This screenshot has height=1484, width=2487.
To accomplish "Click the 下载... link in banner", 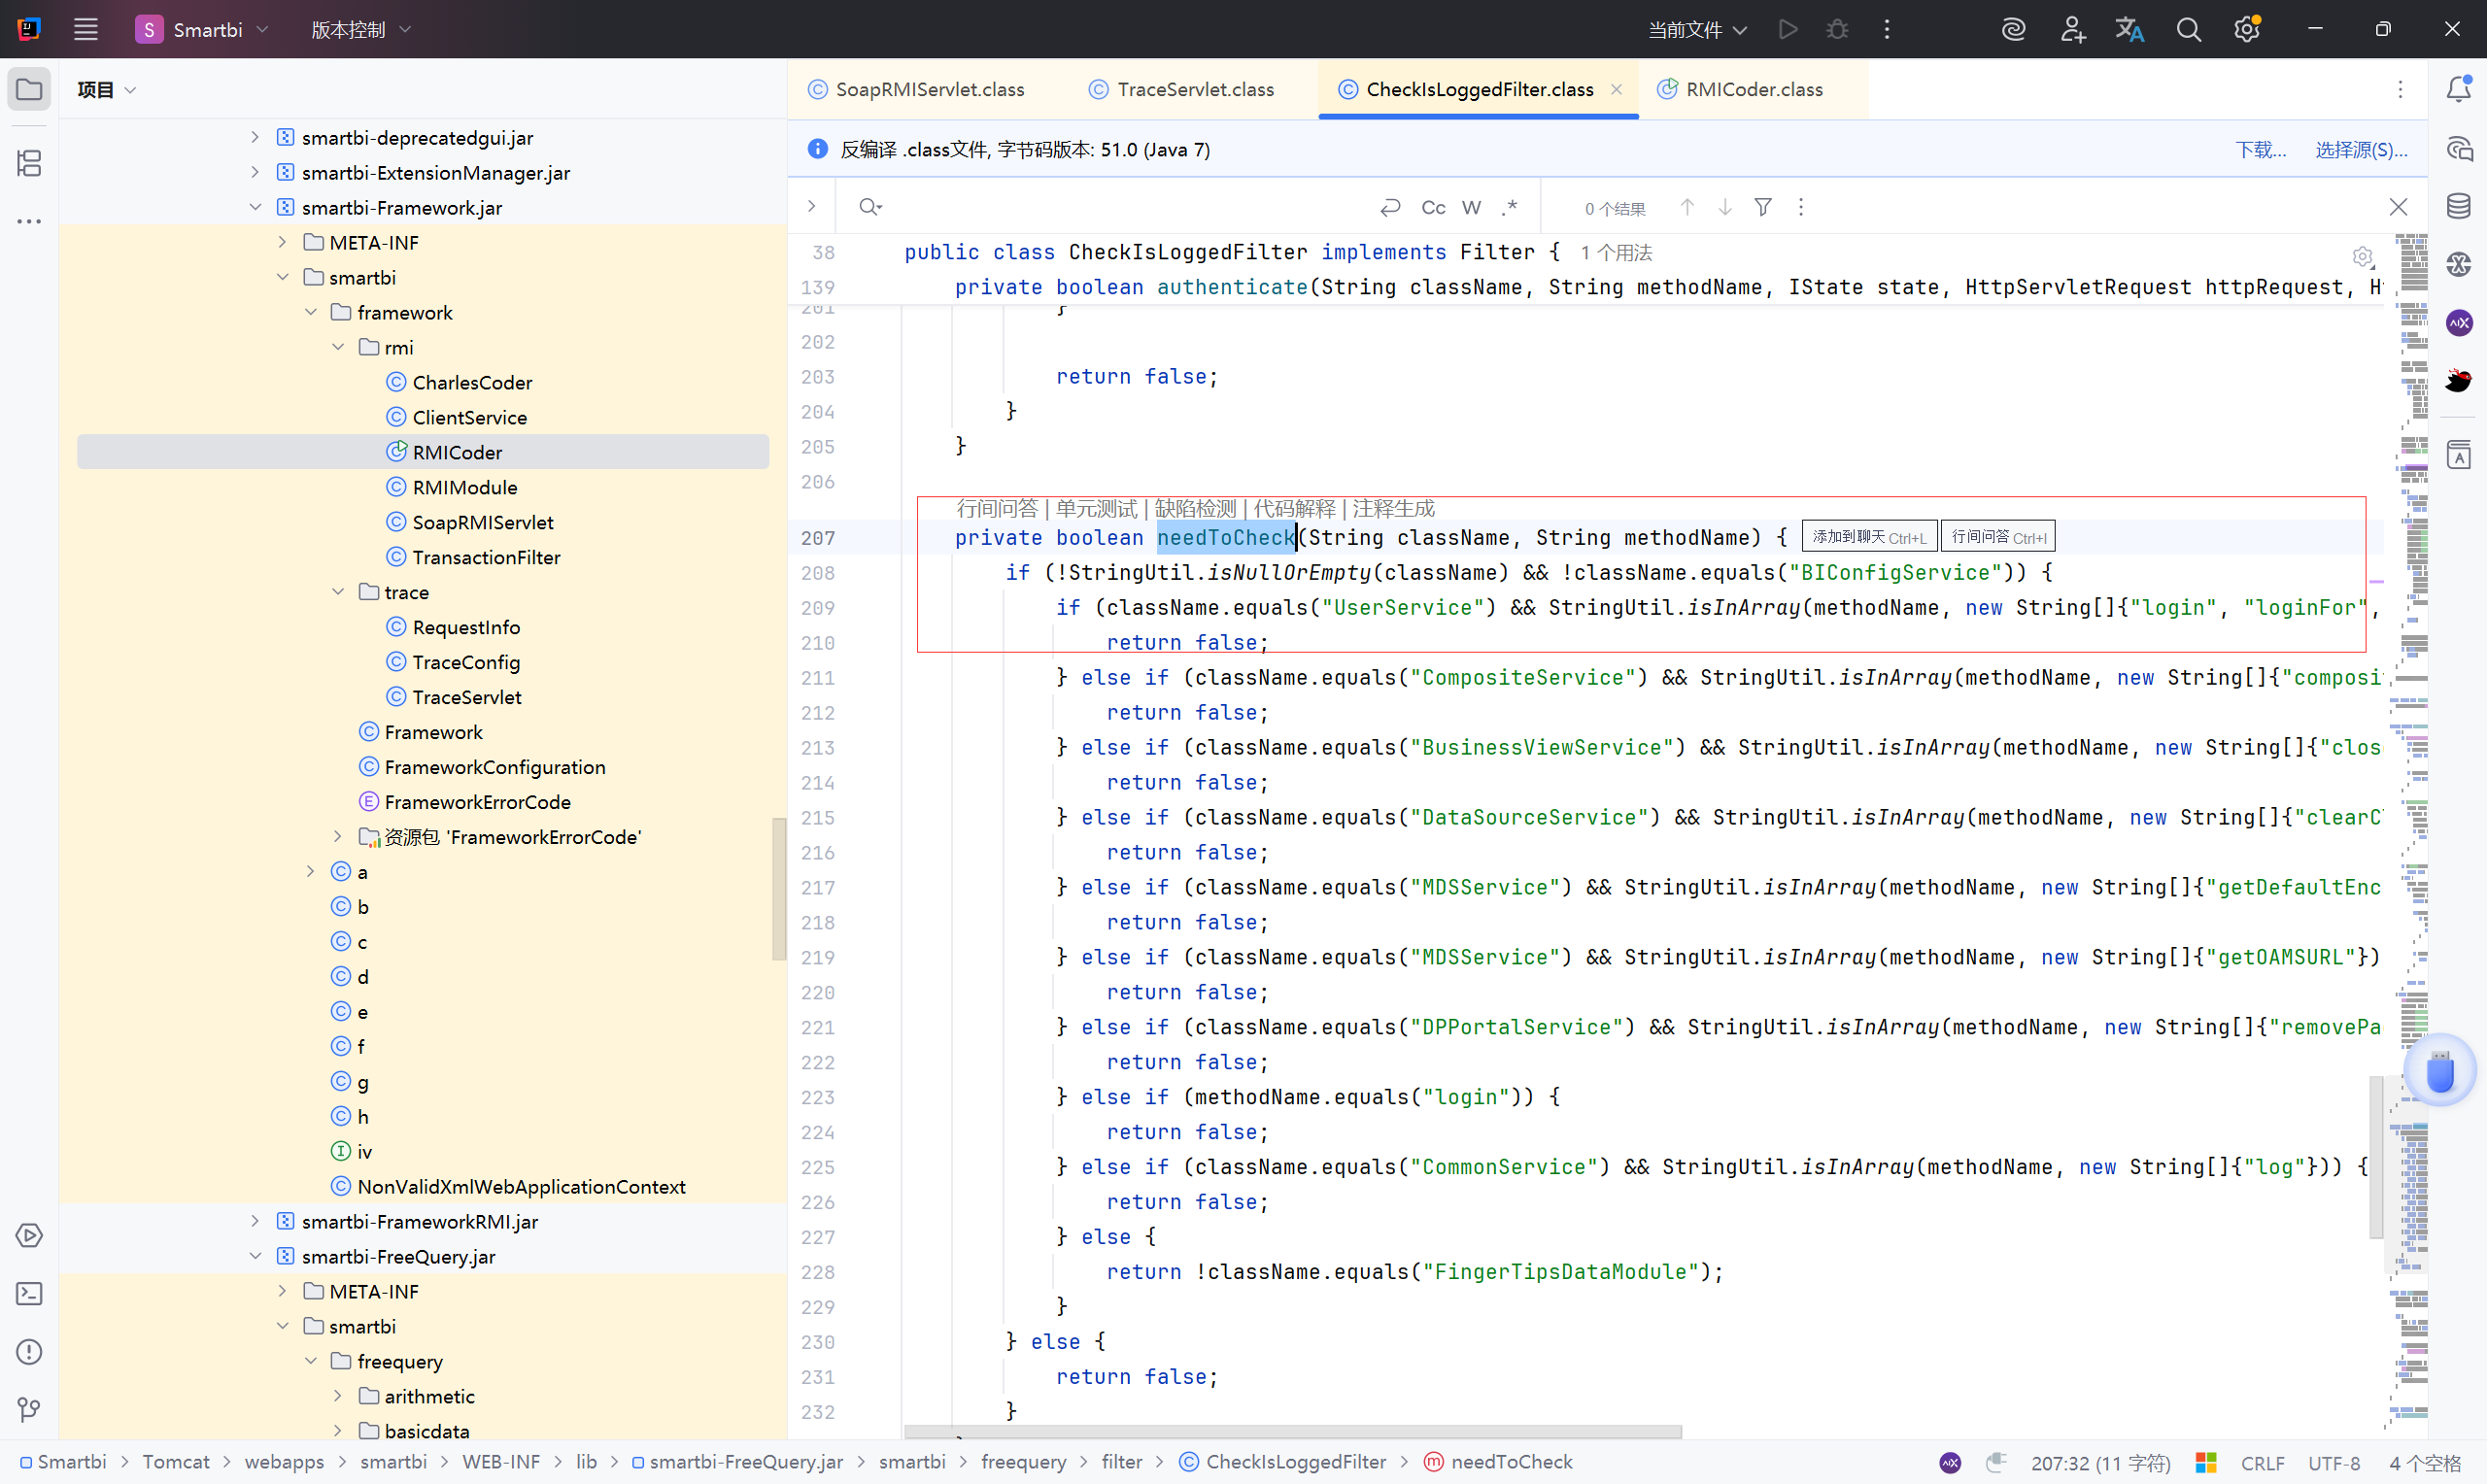I will (x=2260, y=150).
